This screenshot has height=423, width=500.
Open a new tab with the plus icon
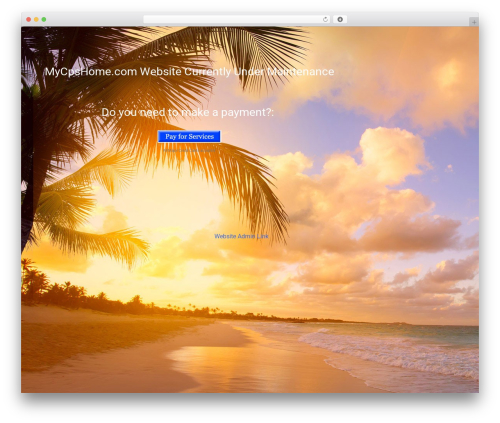click(474, 22)
